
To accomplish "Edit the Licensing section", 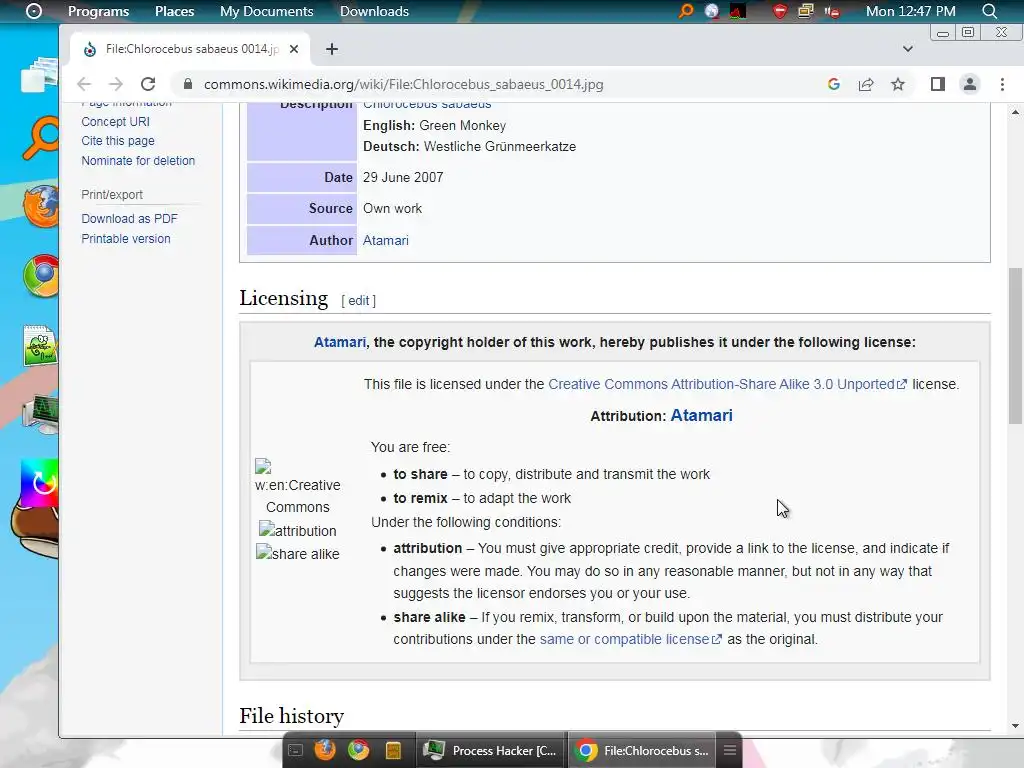I will click(359, 300).
